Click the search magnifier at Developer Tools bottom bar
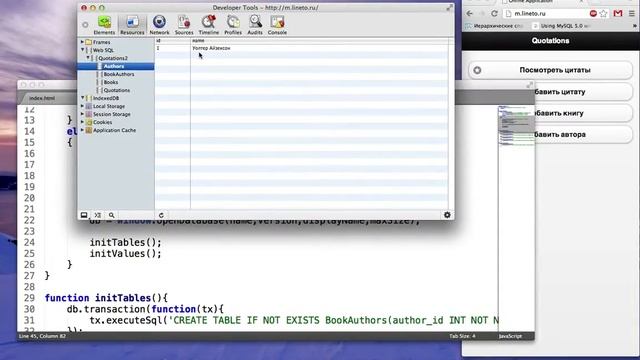 [x=111, y=215]
